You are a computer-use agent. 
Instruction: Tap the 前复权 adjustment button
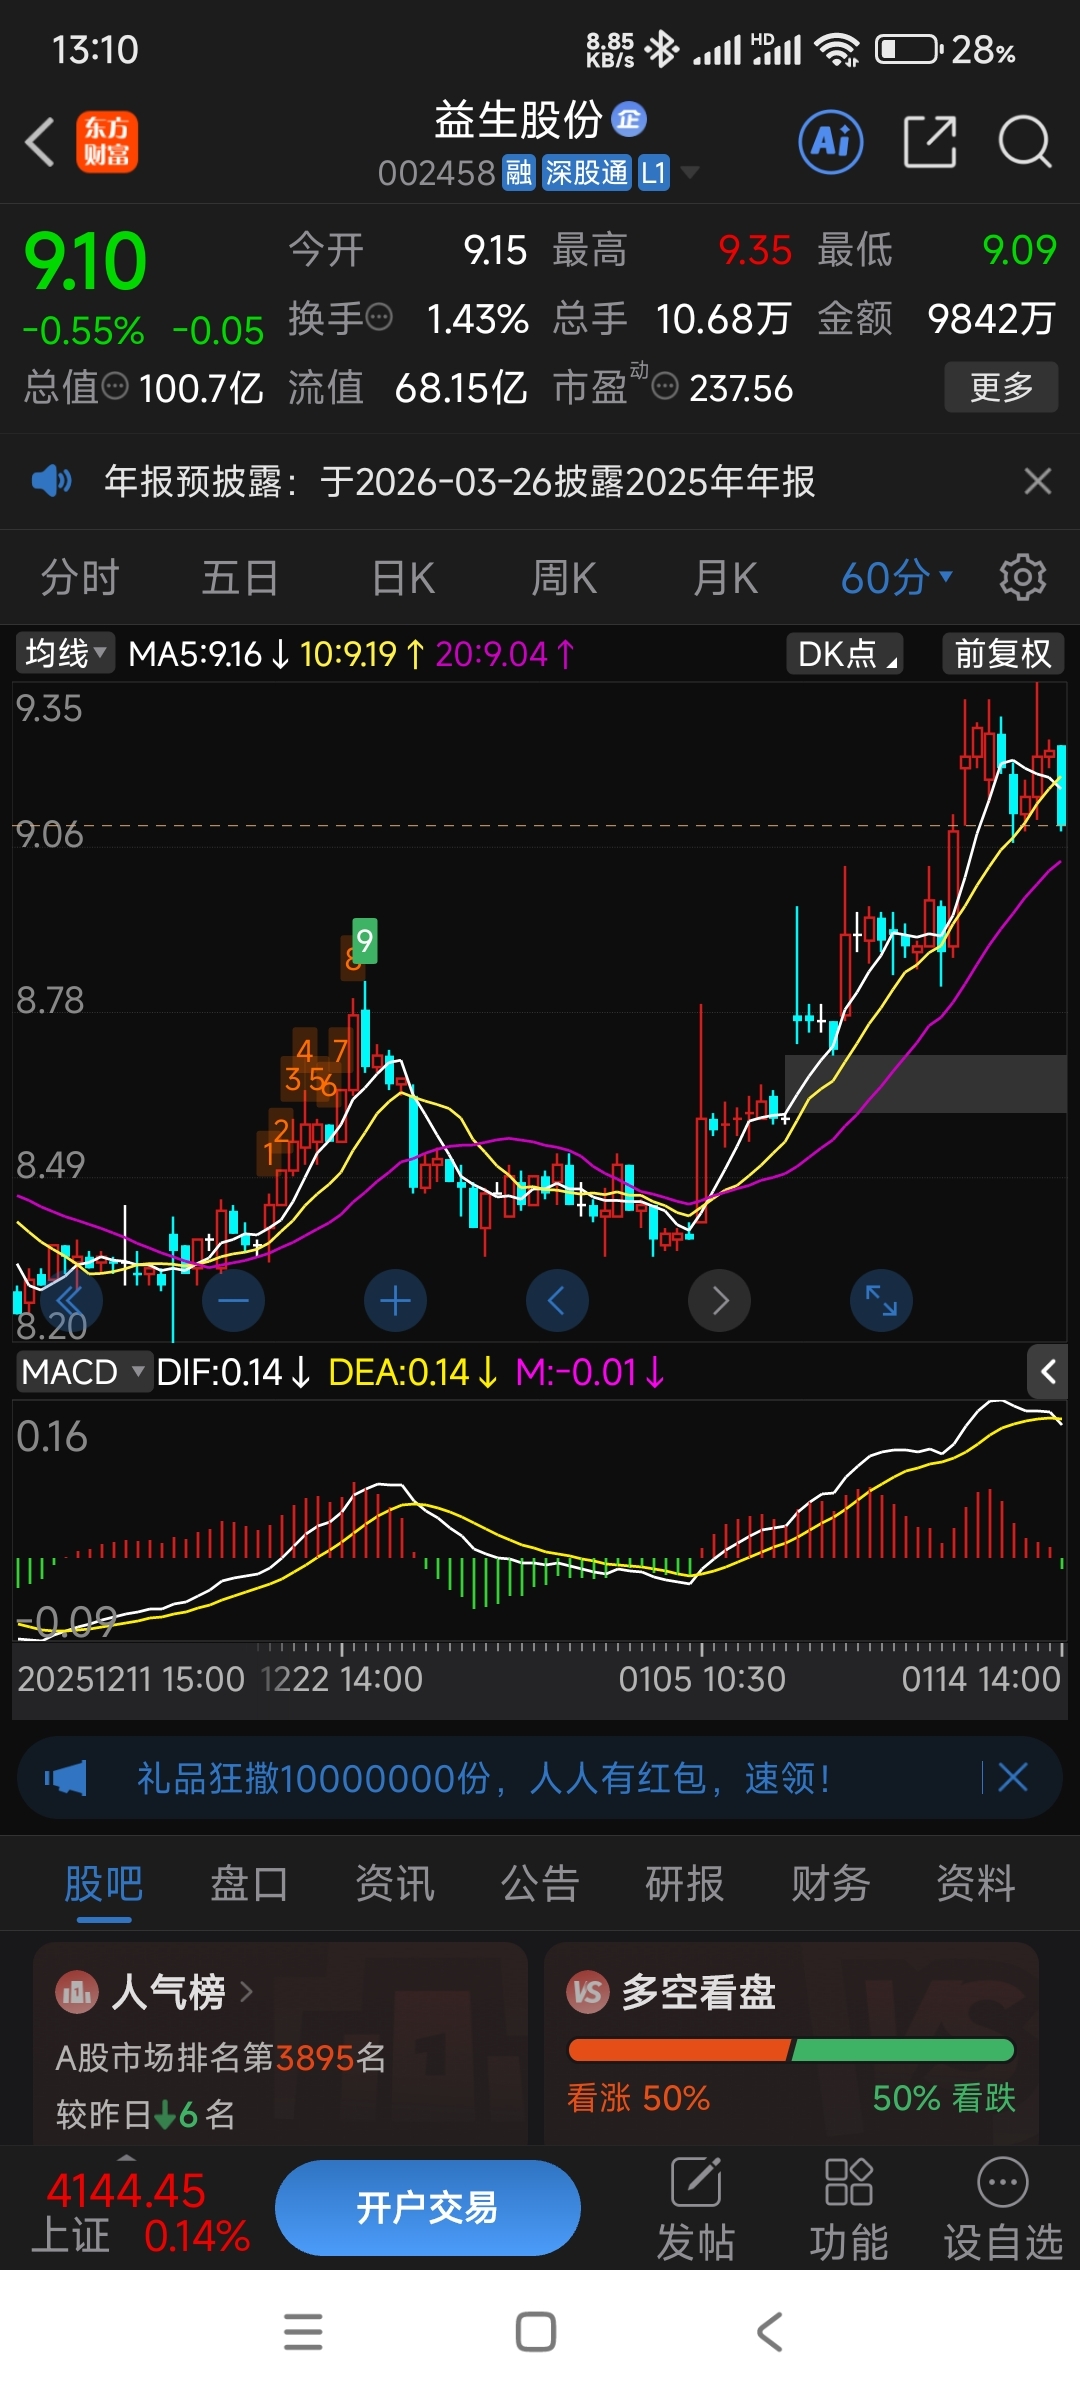[x=1003, y=653]
